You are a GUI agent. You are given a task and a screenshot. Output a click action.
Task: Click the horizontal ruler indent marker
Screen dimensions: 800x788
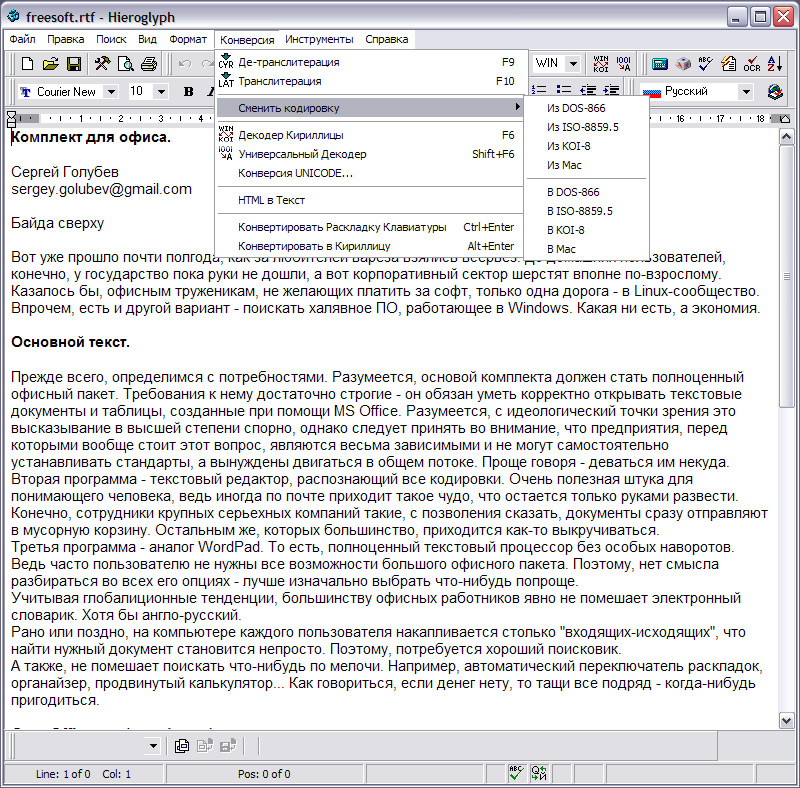(x=12, y=119)
